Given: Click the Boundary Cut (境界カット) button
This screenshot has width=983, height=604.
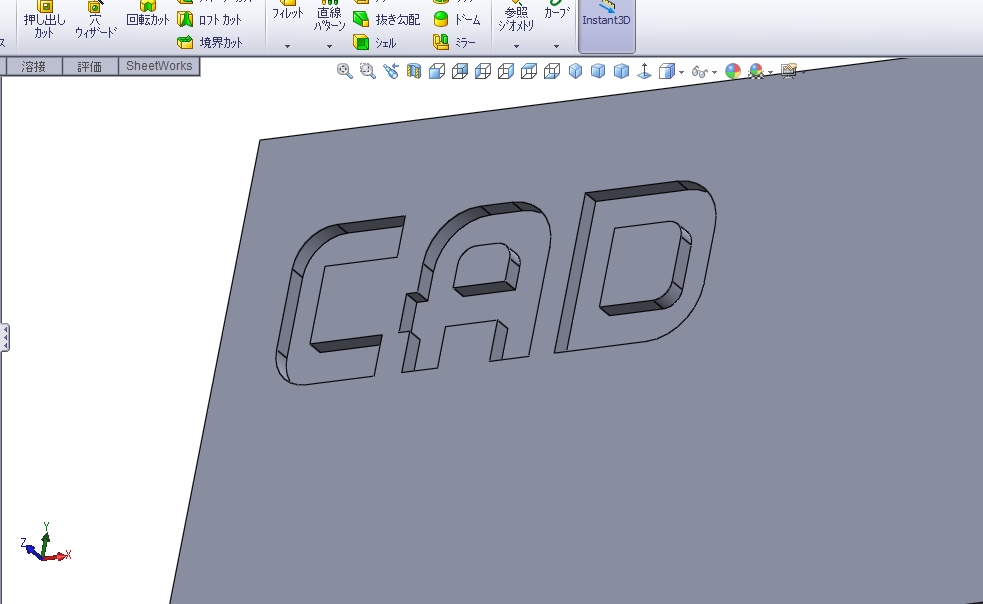Looking at the screenshot, I should 210,43.
